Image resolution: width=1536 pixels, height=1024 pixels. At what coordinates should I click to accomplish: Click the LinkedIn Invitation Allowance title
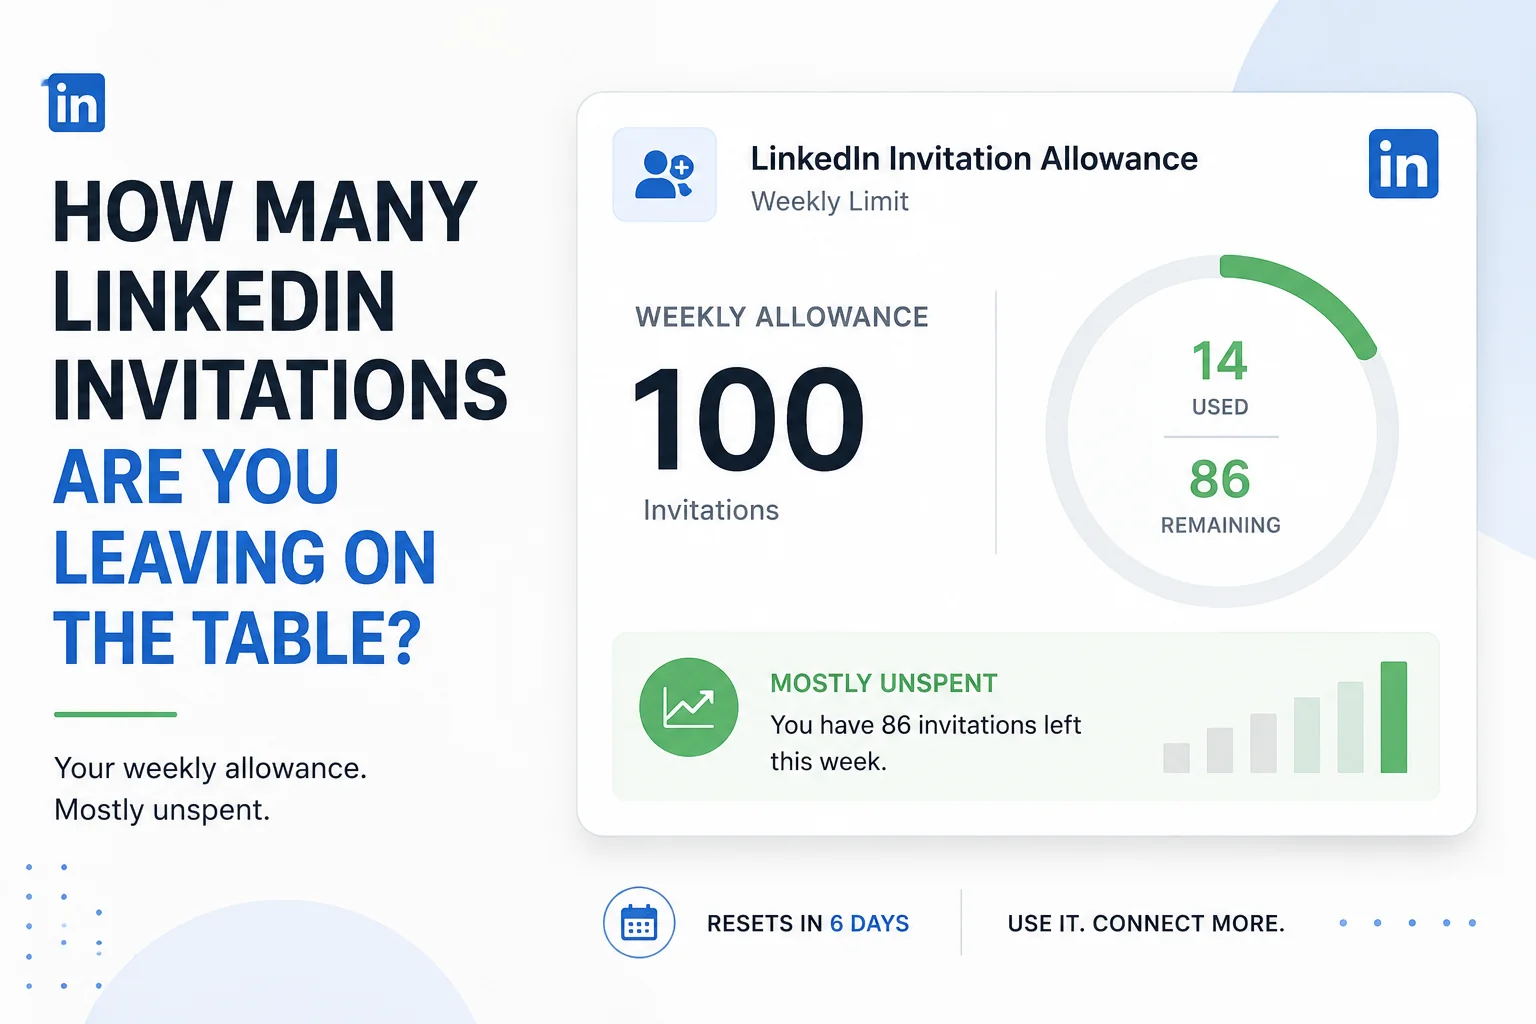tap(974, 159)
